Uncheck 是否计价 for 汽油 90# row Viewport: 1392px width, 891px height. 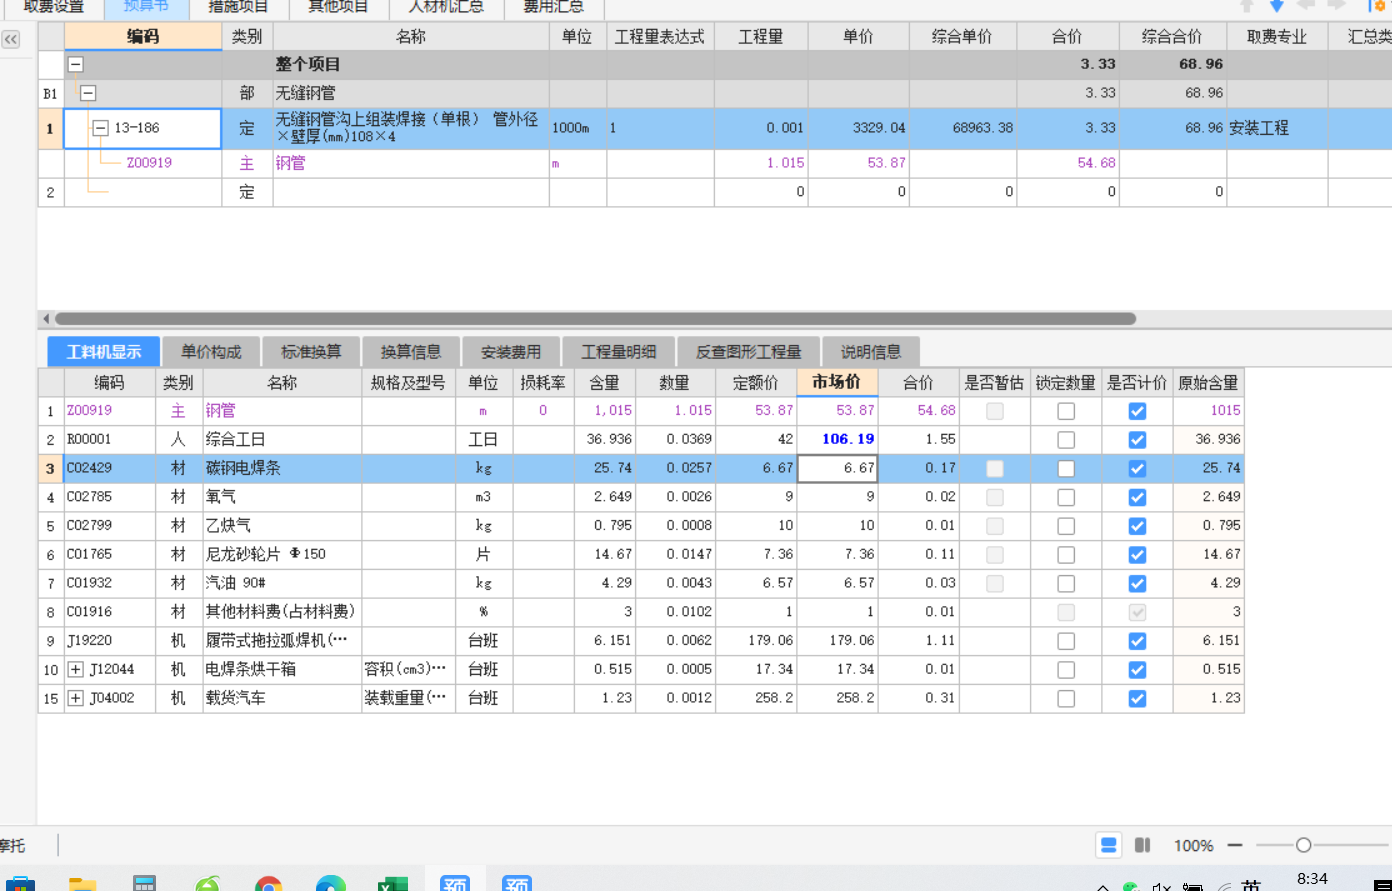(1137, 583)
